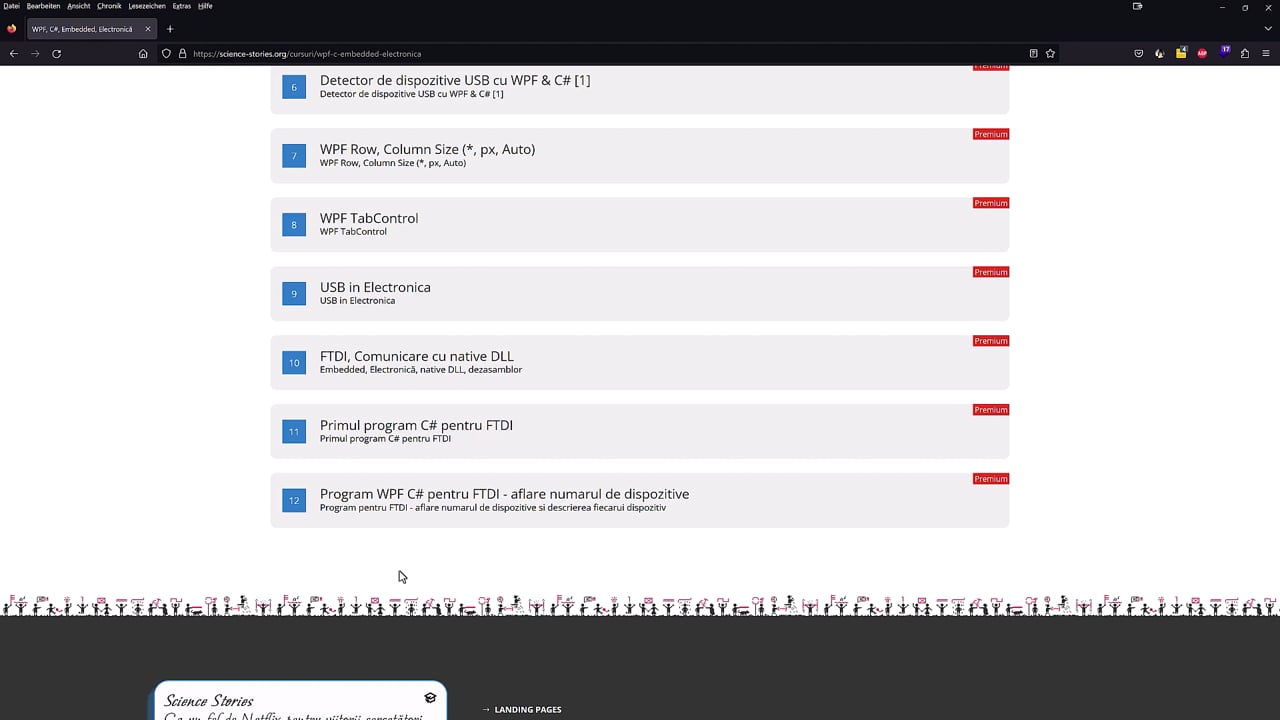Open the yellow extension with badge 4
Viewport: 1280px width, 720px height.
coord(1181,53)
